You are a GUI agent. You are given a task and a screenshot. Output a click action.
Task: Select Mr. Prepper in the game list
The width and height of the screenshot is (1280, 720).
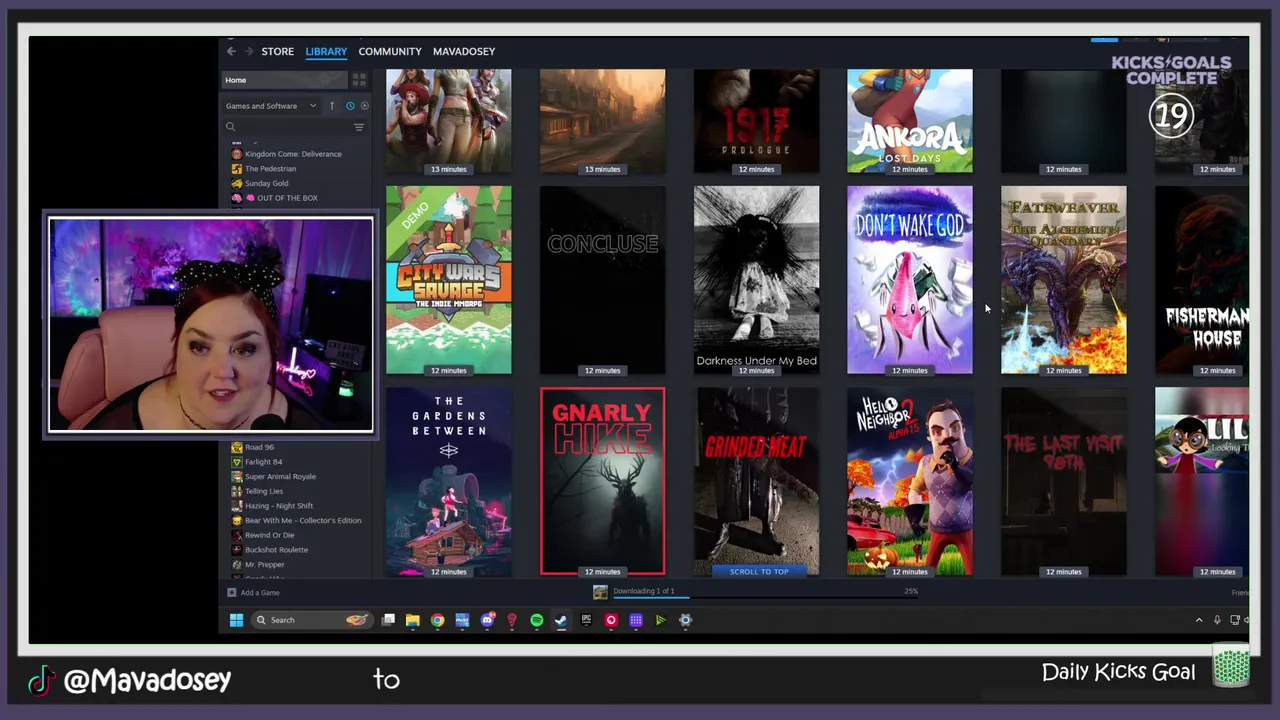(265, 564)
